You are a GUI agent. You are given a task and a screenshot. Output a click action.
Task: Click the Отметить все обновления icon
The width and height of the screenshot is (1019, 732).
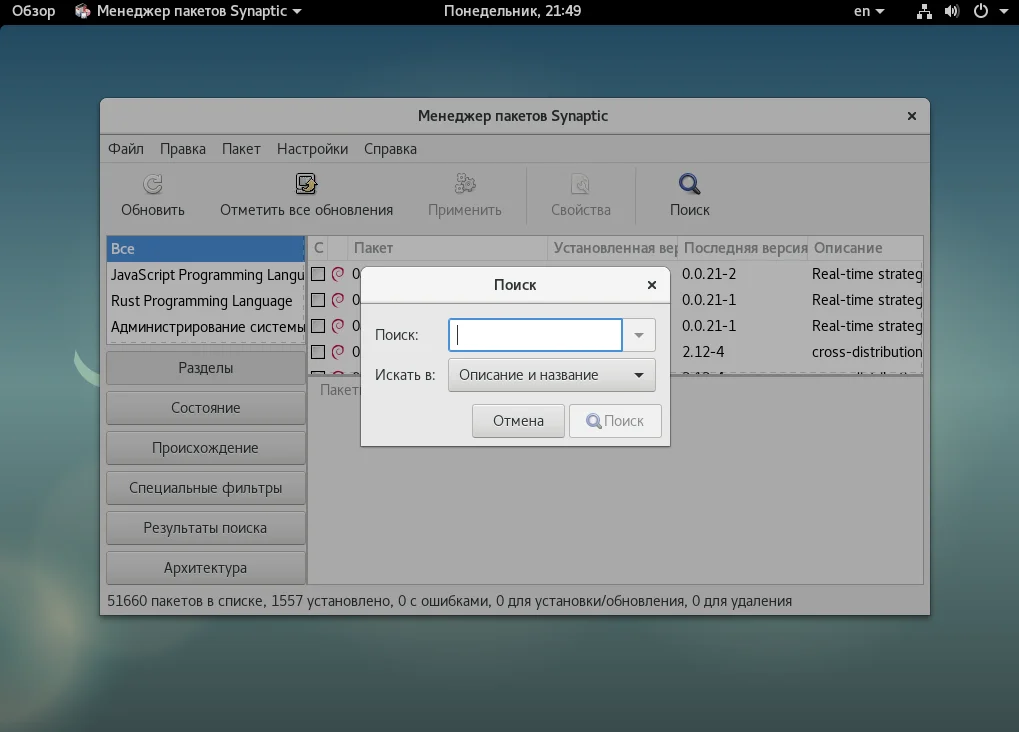click(x=306, y=184)
